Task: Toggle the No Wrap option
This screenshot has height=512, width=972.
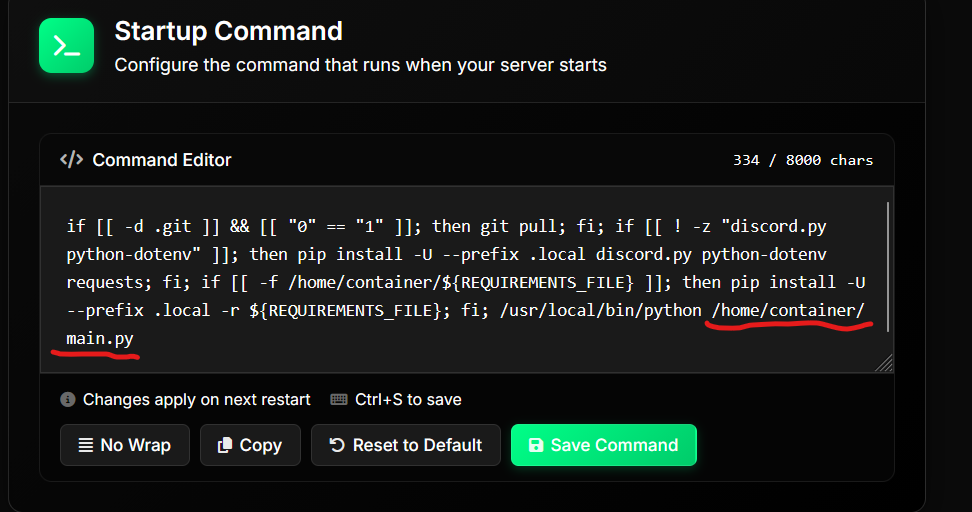Action: 125,445
